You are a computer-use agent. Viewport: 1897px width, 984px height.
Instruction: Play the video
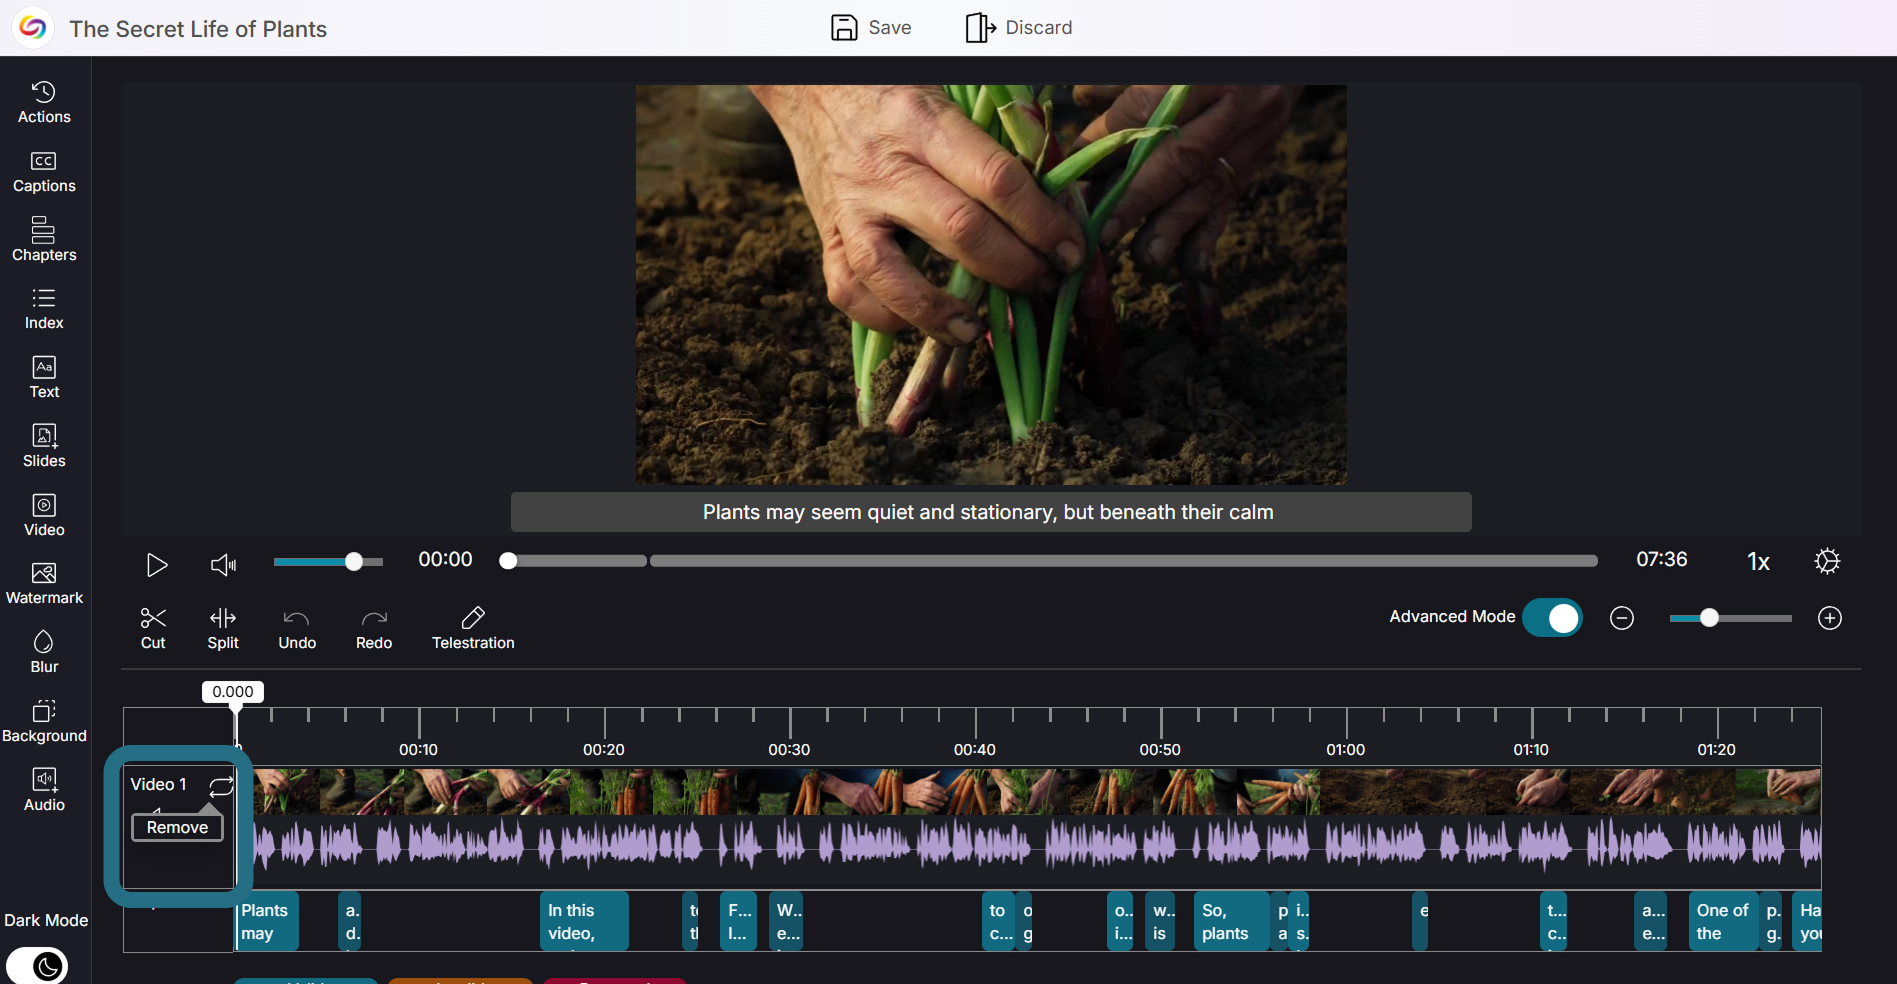pyautogui.click(x=156, y=565)
